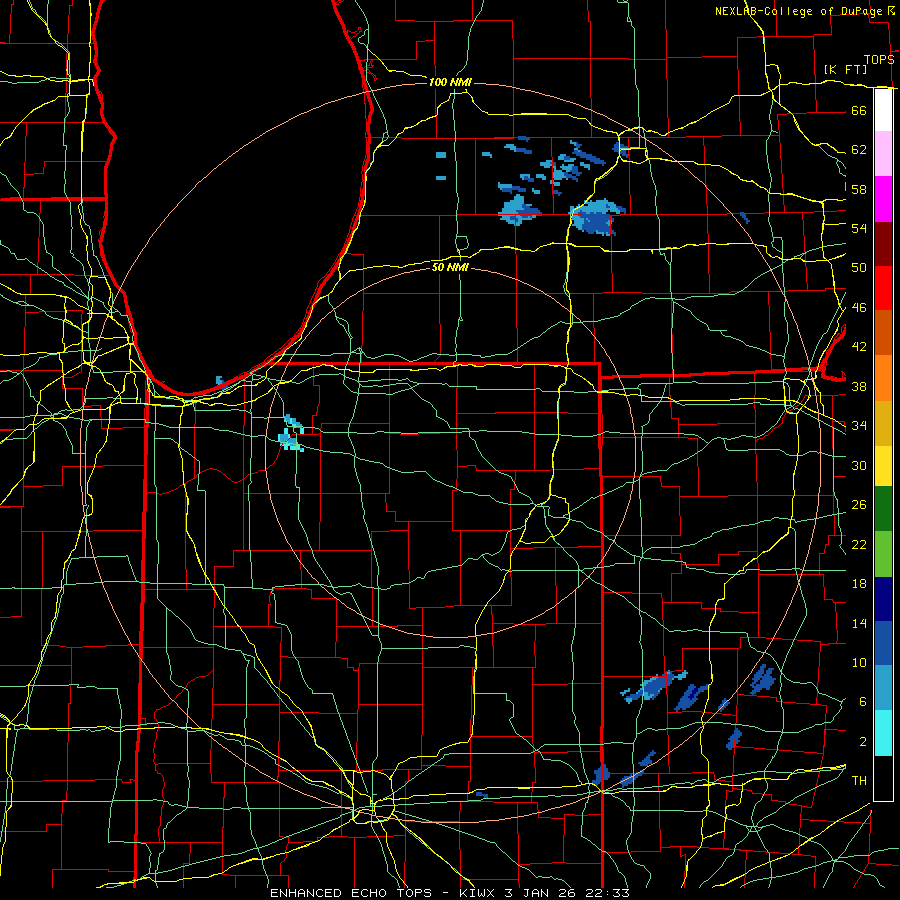
Task: Click the 26 legend value
Action: tap(859, 505)
